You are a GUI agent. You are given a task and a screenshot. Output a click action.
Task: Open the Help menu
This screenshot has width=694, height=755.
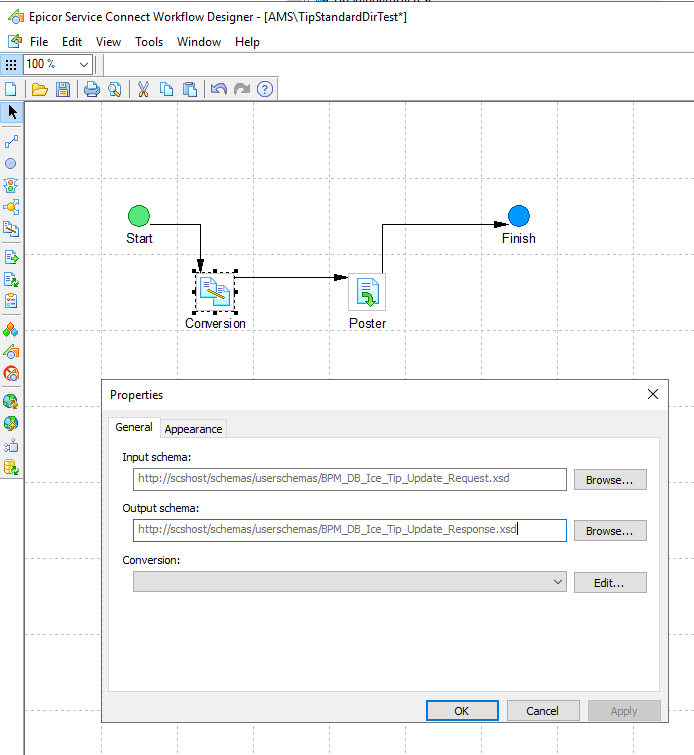tap(248, 42)
